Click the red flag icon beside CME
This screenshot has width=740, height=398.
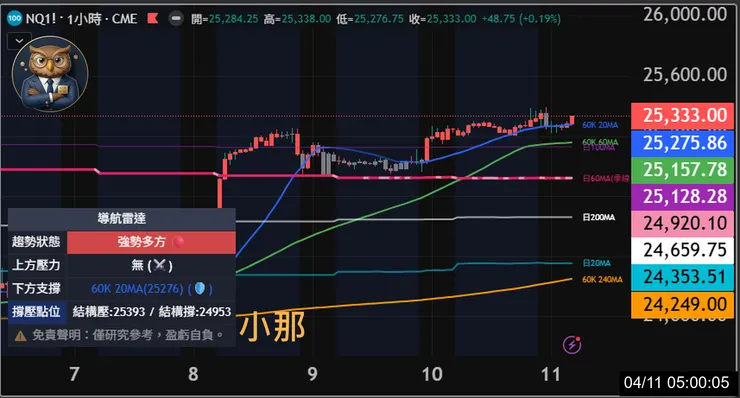tap(152, 18)
